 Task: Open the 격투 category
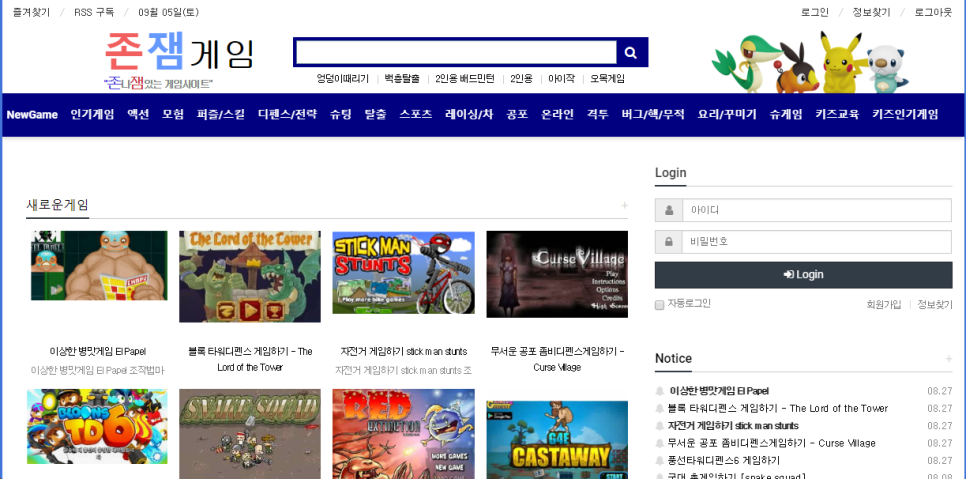click(x=598, y=115)
